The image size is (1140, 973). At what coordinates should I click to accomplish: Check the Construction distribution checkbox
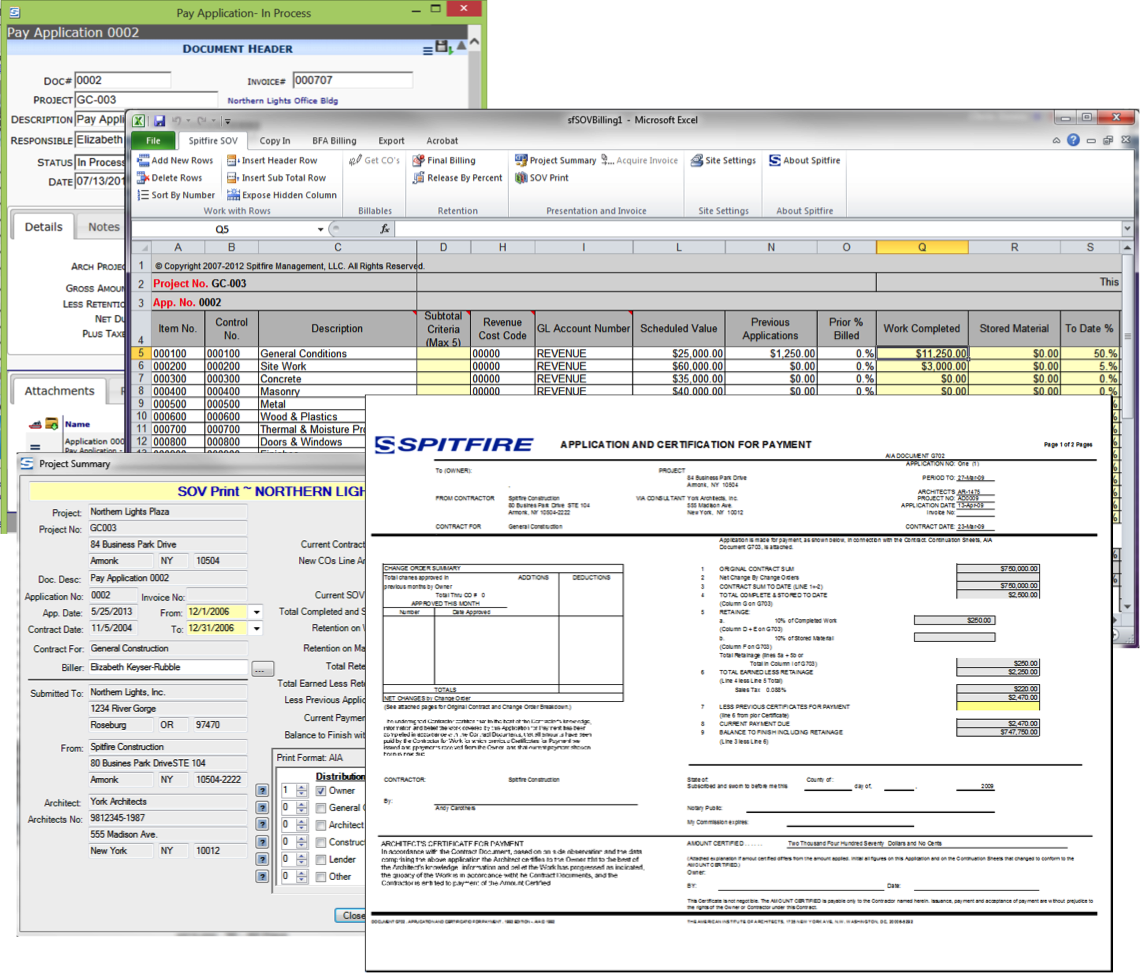[x=321, y=842]
